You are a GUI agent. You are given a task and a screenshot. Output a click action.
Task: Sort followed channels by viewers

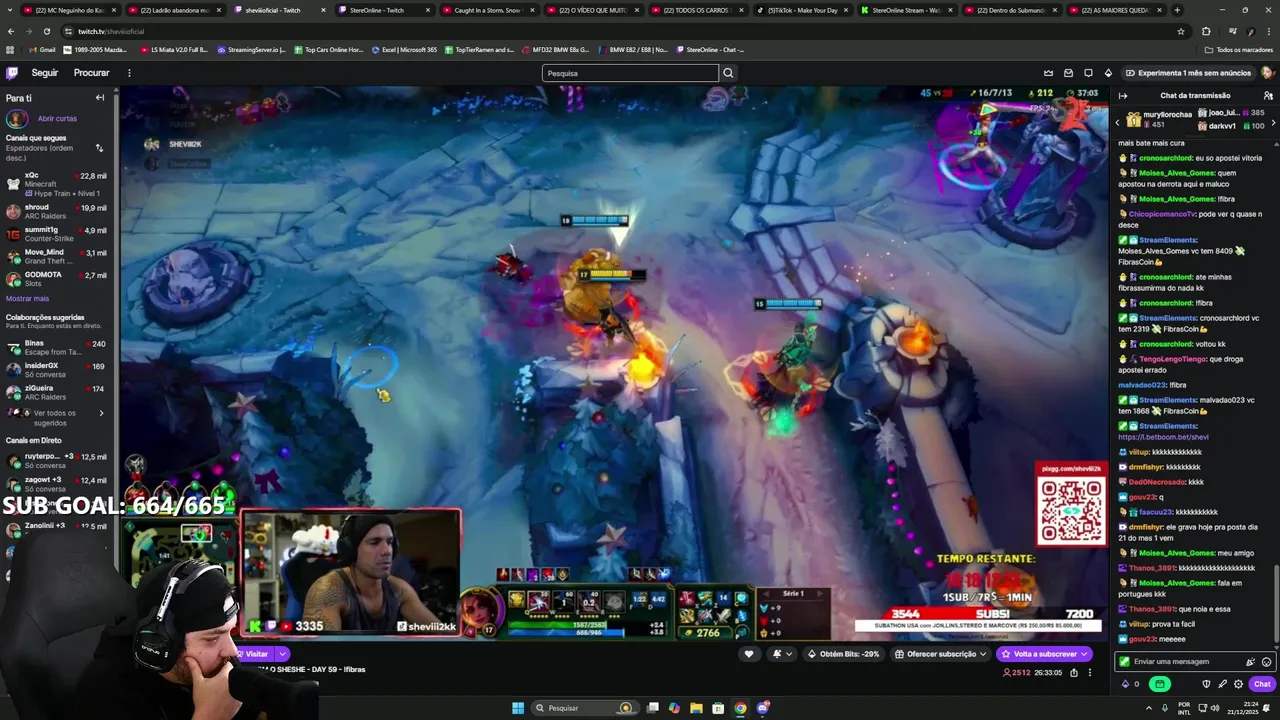click(99, 148)
